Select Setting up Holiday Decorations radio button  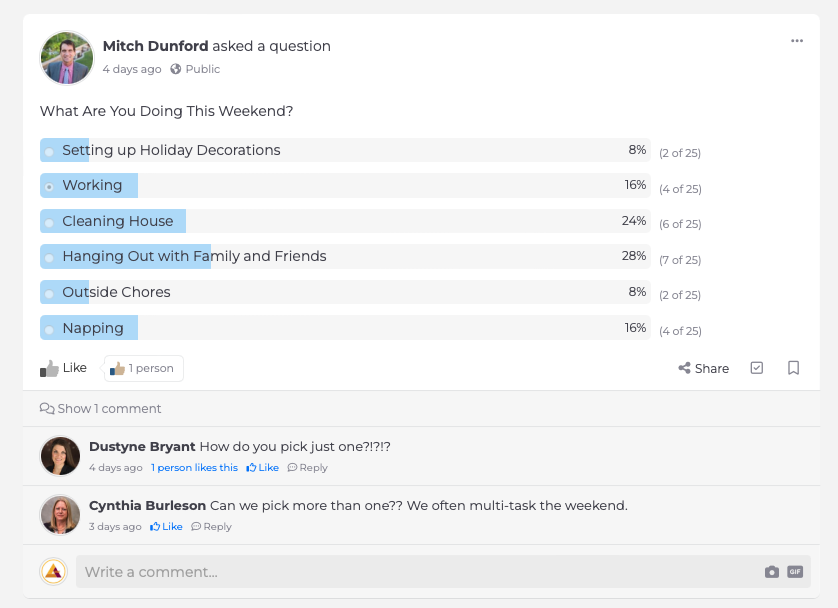click(x=49, y=152)
